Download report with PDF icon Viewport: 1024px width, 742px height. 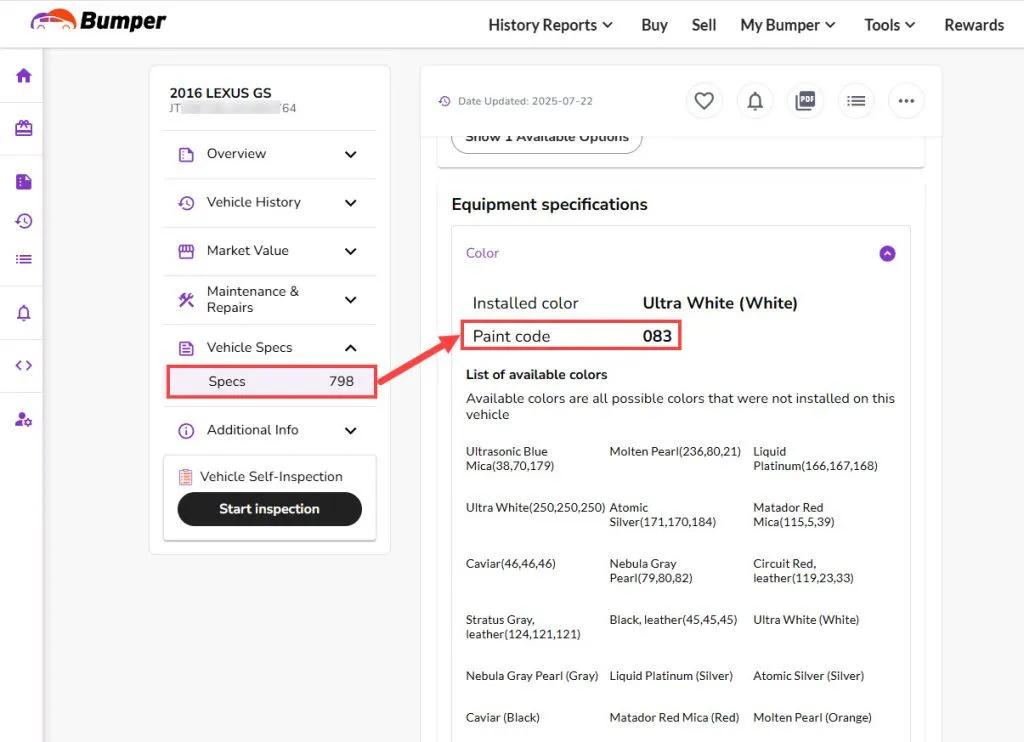tap(805, 101)
